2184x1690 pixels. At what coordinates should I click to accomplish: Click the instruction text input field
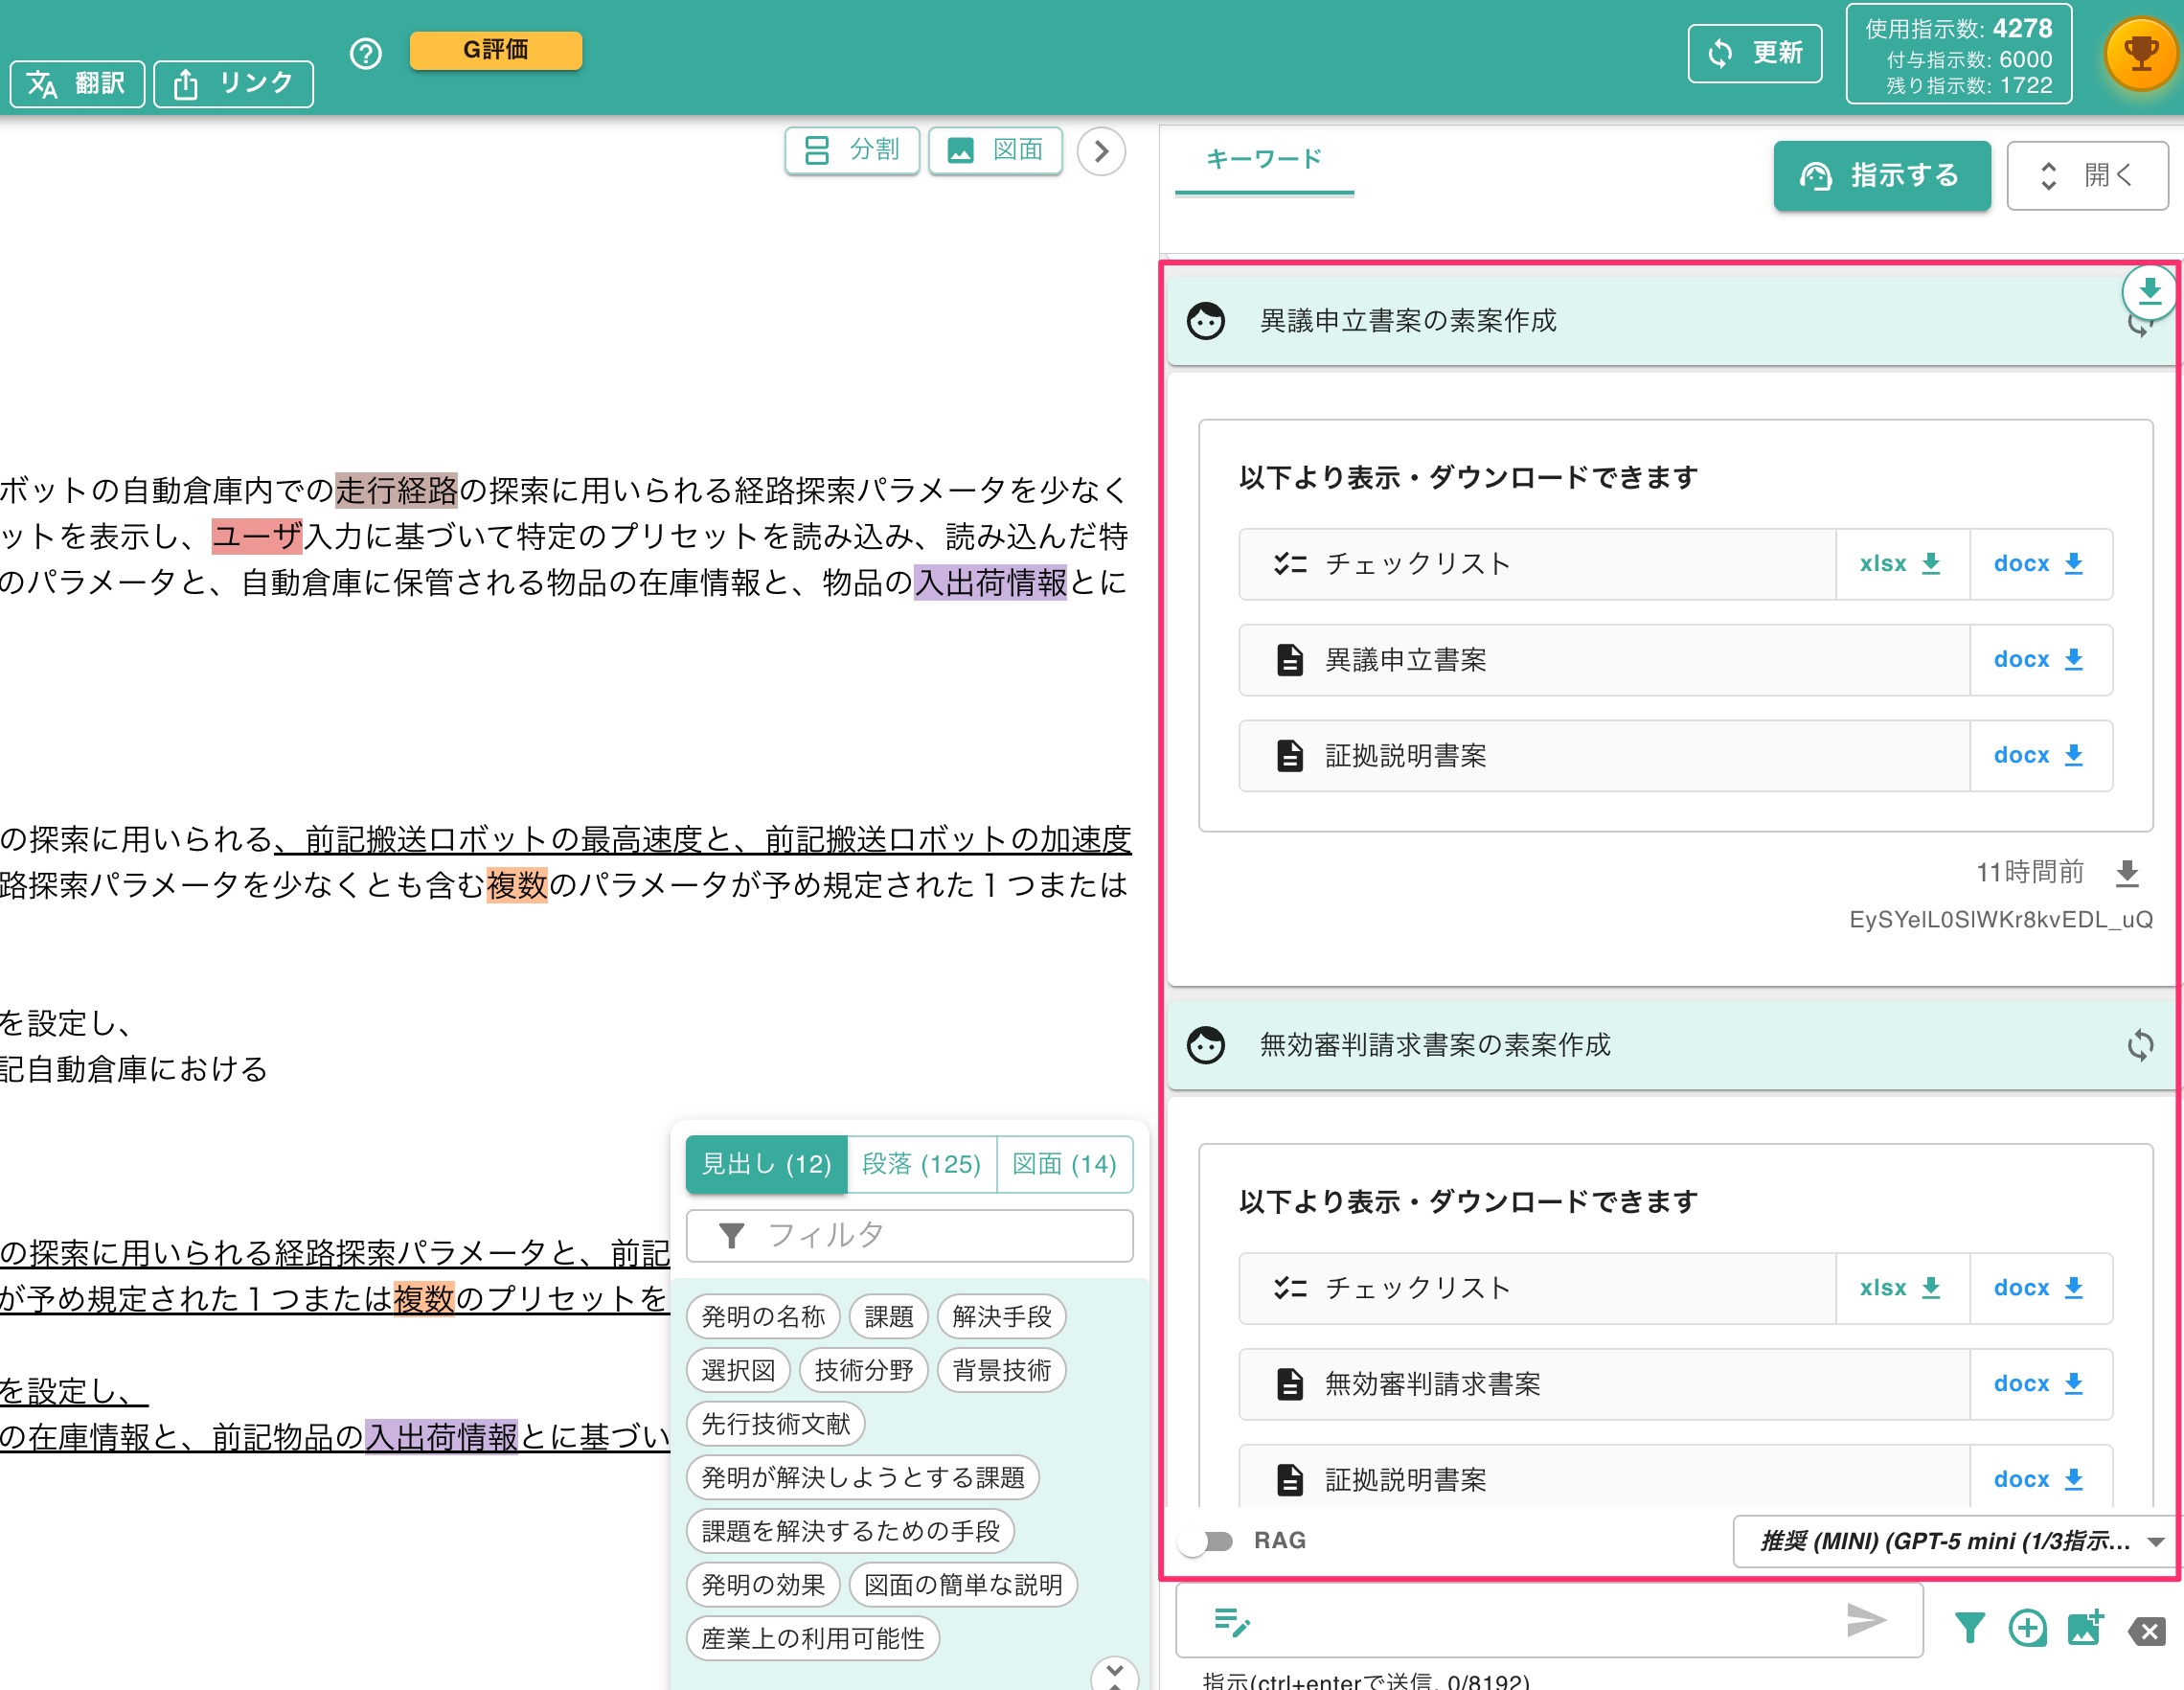(1548, 1620)
